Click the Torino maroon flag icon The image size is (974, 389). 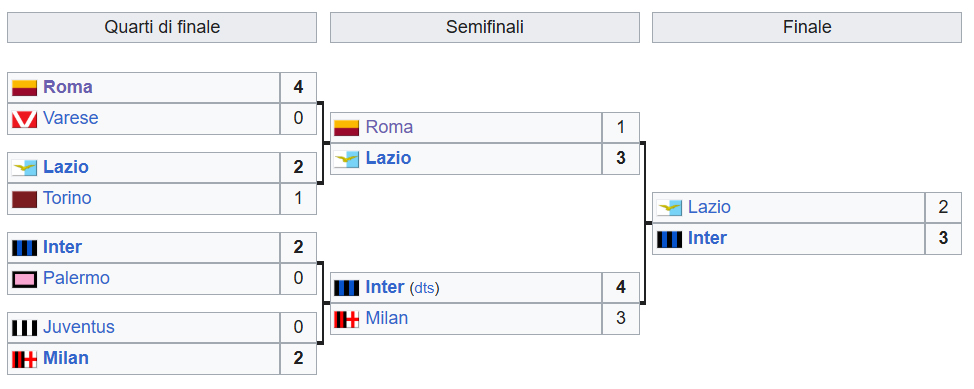(24, 199)
